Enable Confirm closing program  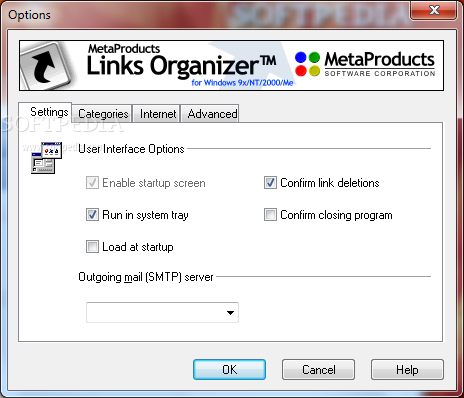(270, 215)
